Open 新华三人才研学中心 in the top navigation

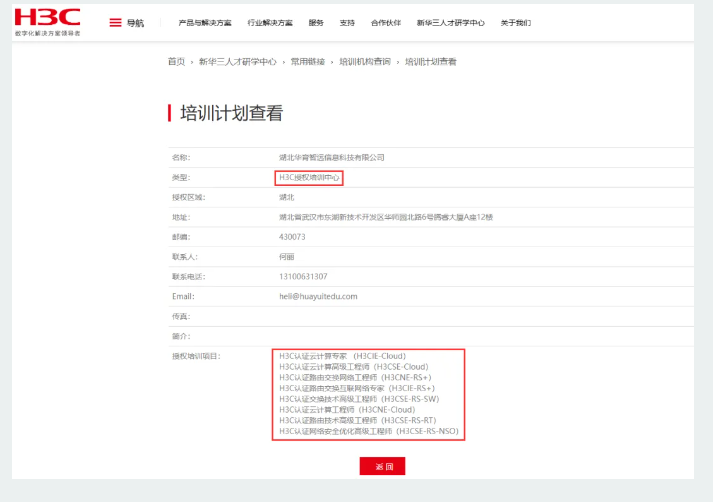451,23
